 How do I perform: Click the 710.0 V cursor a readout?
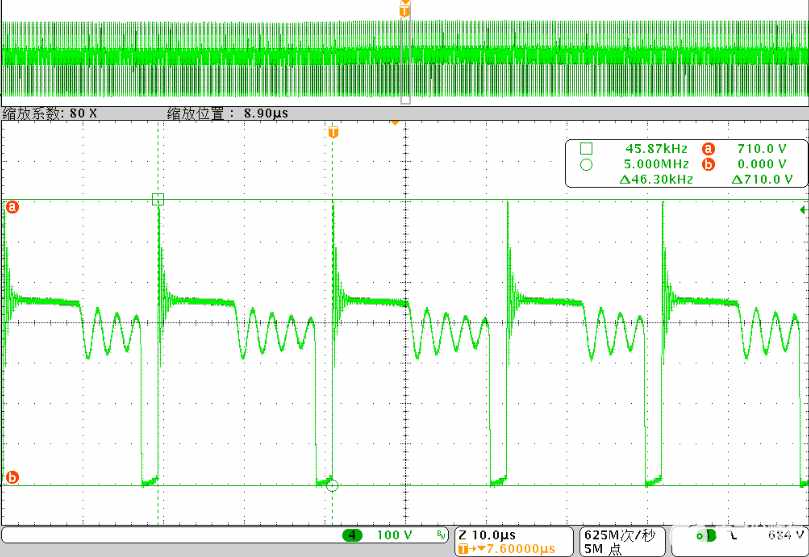(x=762, y=149)
